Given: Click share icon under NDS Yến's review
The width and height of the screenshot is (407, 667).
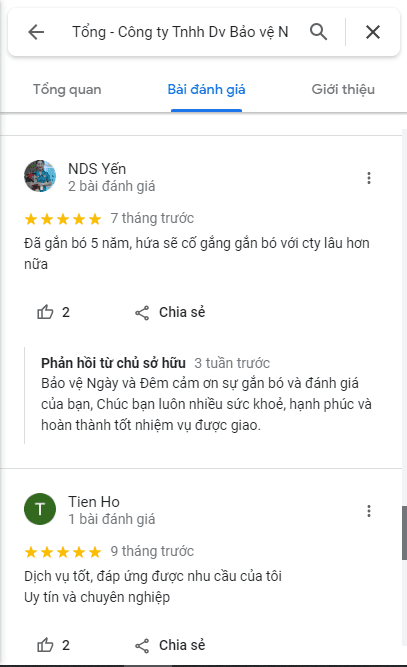Looking at the screenshot, I should 142,313.
